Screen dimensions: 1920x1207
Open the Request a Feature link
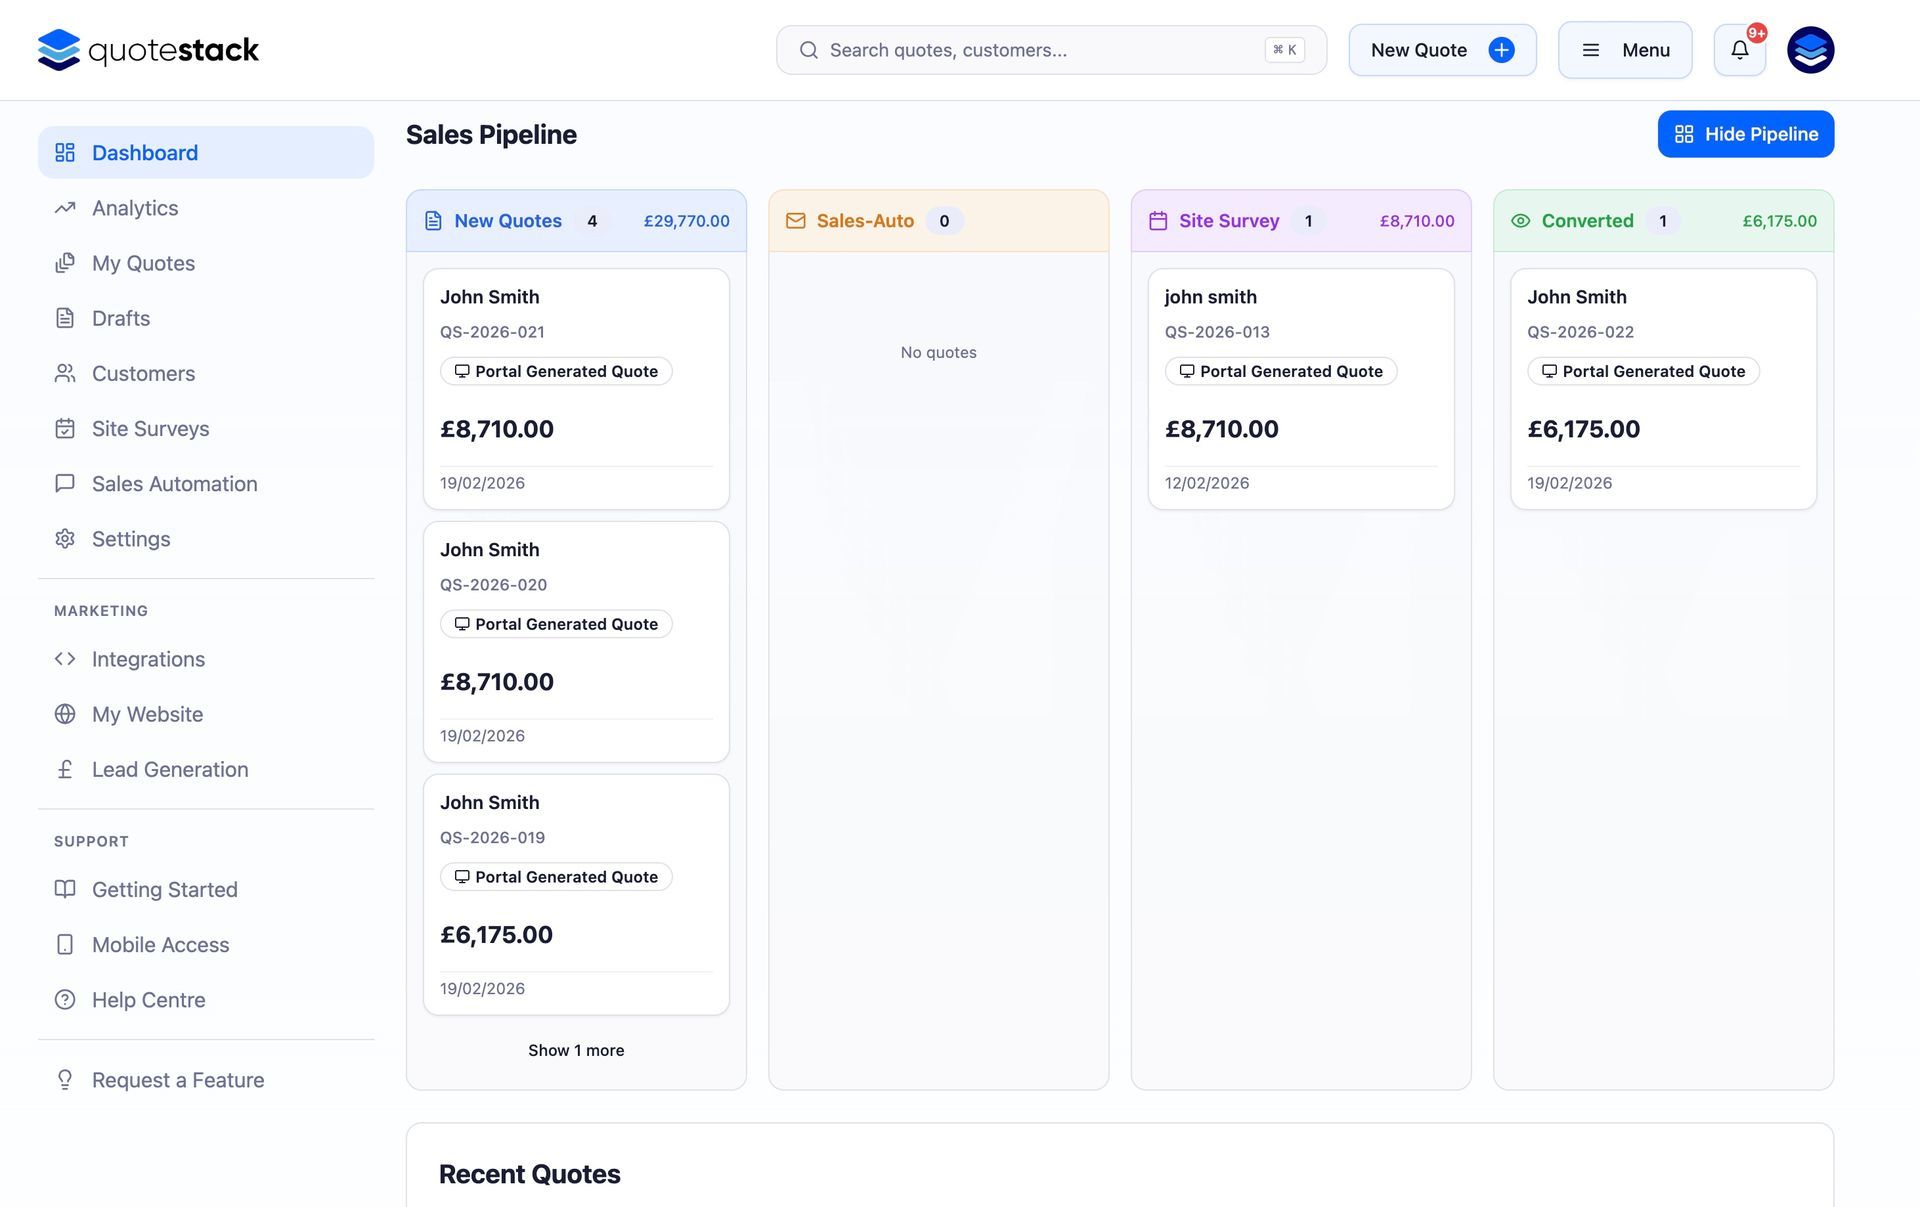coord(178,1080)
